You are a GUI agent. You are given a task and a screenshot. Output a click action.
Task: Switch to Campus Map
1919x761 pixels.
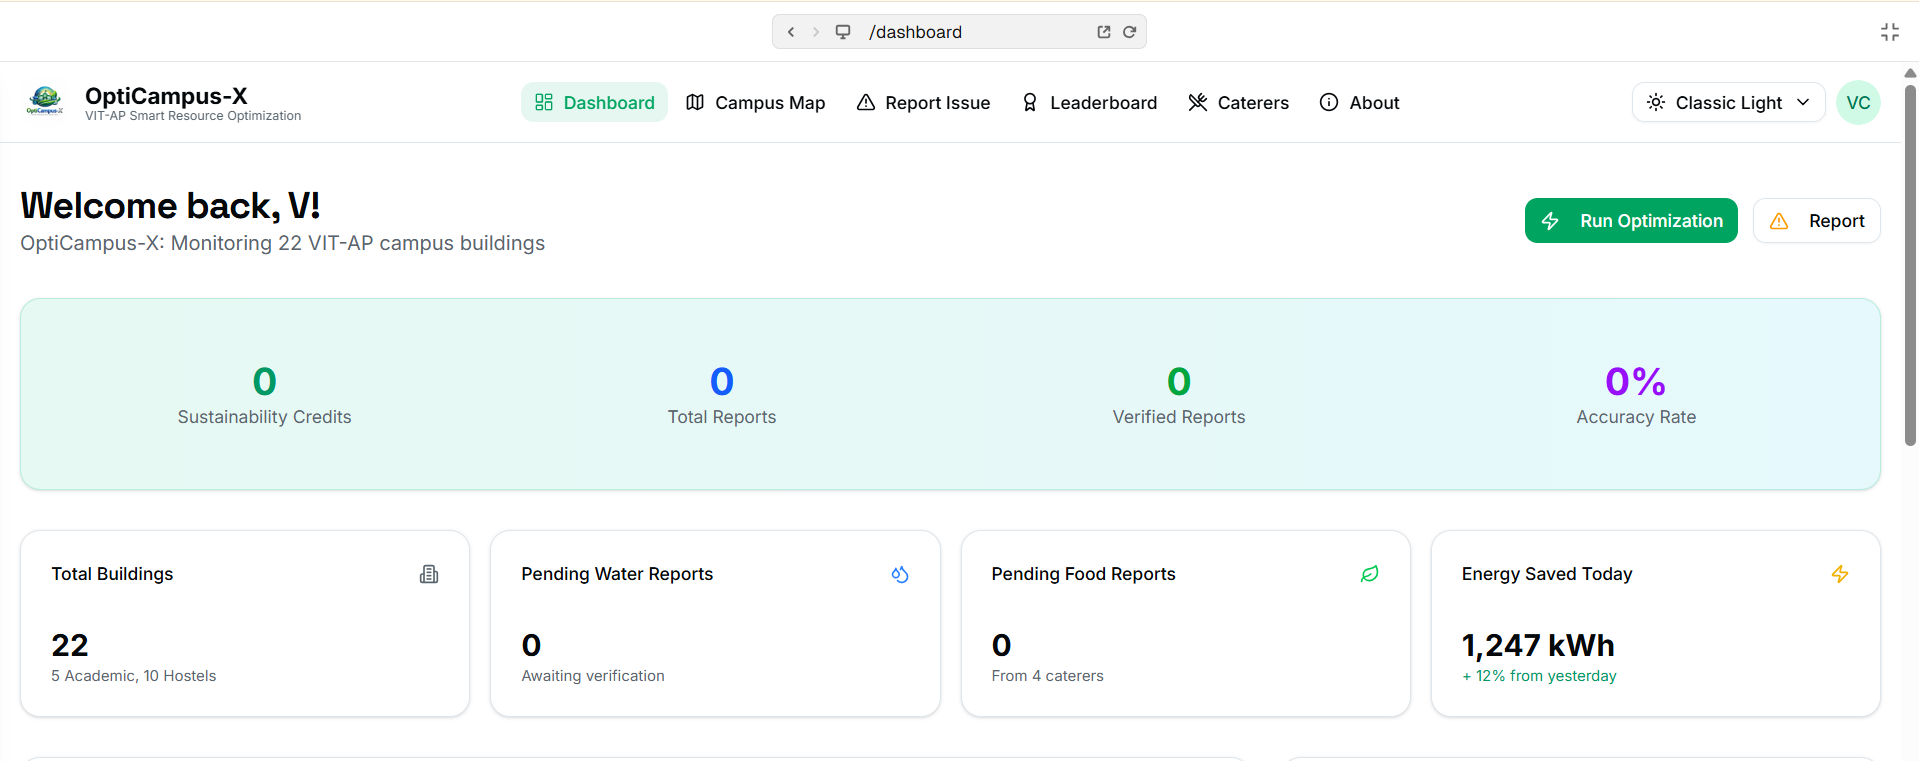pos(756,102)
